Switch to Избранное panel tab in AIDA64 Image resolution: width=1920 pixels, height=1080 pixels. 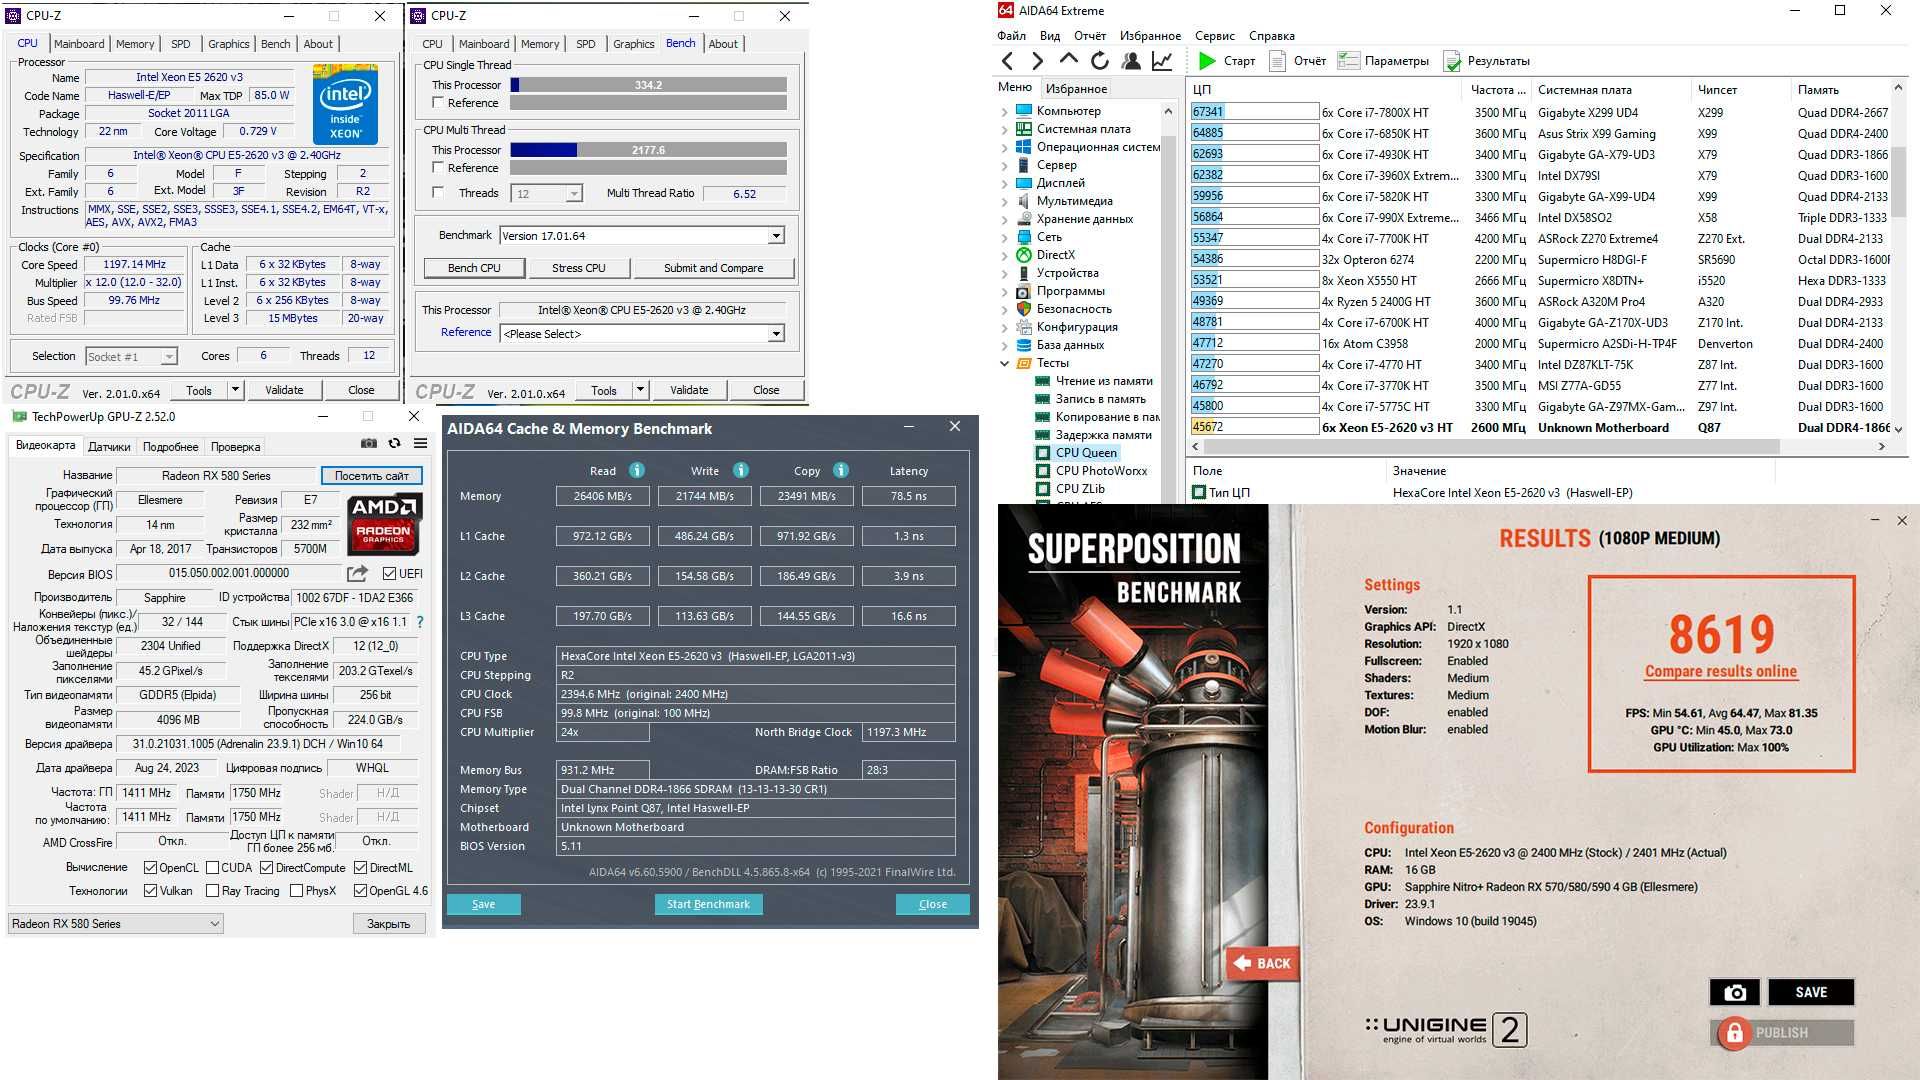point(1076,89)
